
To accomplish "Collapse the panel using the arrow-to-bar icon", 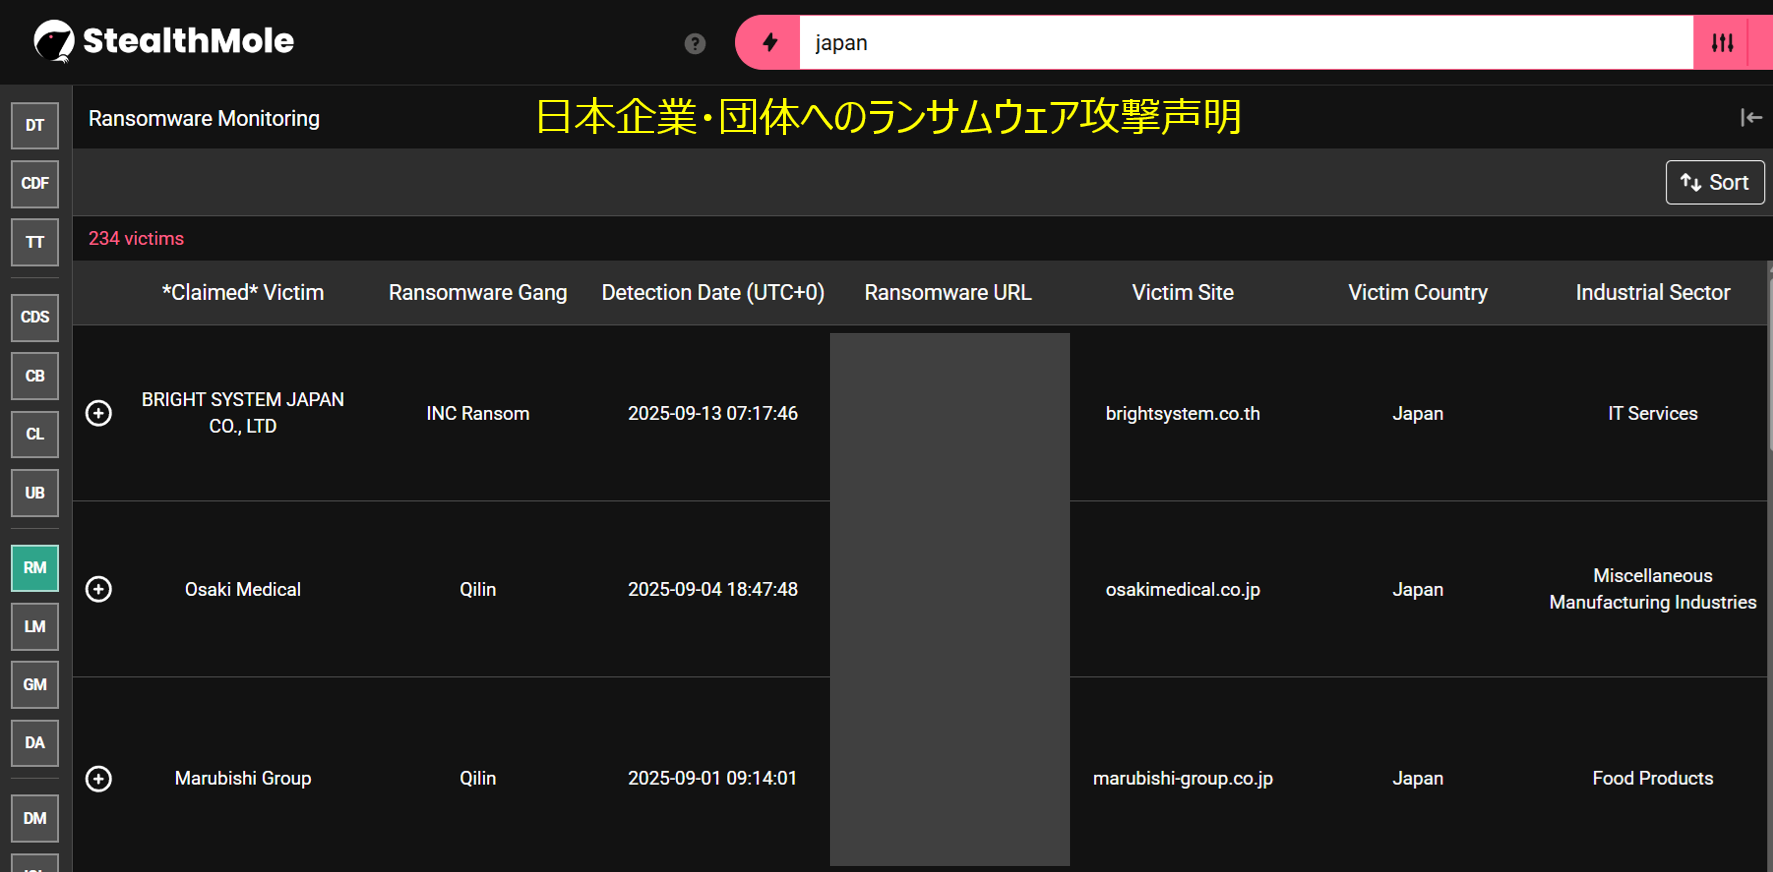I will coord(1750,118).
